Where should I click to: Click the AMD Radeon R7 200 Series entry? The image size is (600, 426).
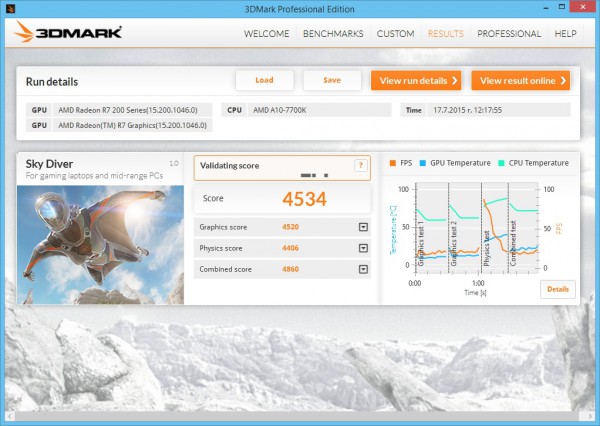pyautogui.click(x=132, y=110)
